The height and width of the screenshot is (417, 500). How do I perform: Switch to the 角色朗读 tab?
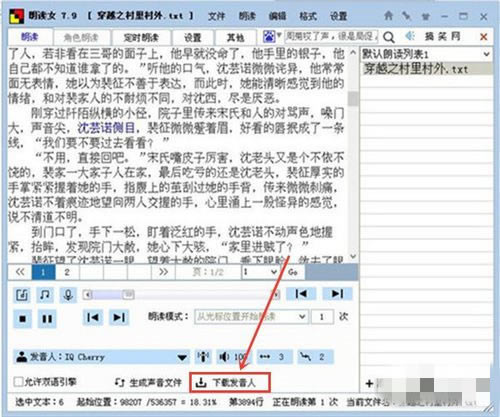tap(81, 37)
